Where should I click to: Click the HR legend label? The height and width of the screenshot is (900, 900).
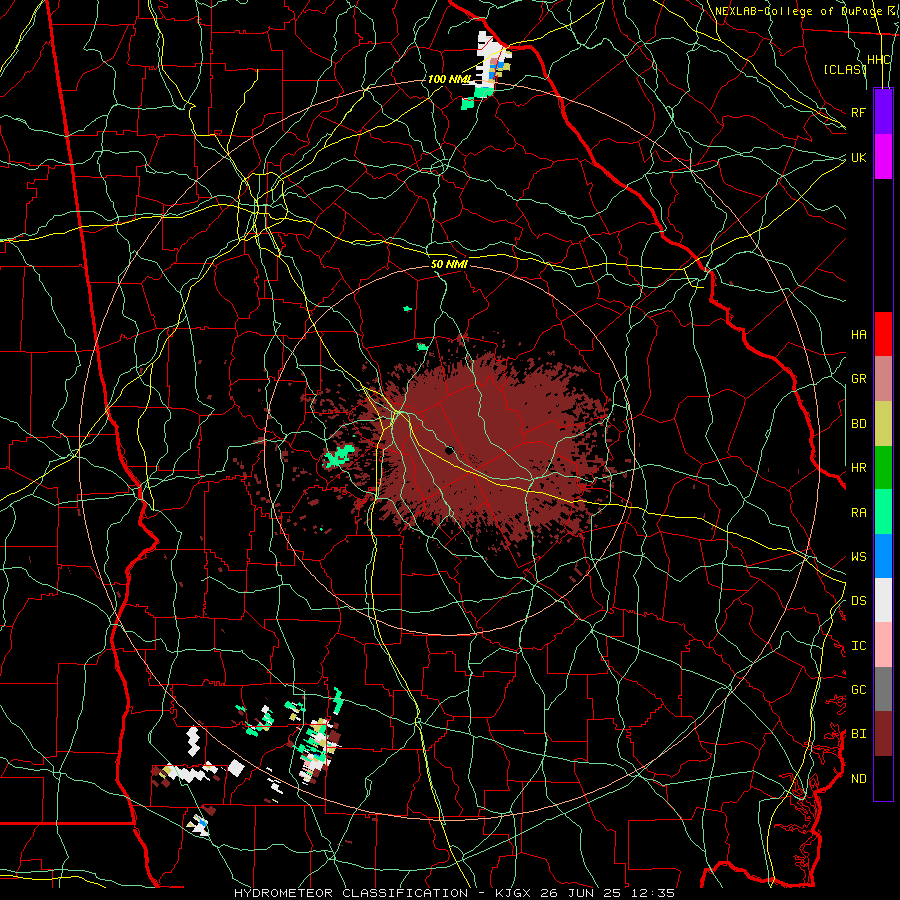(x=858, y=468)
